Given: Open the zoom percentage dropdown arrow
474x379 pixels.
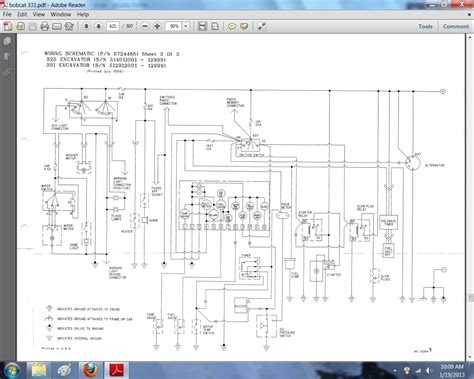Looking at the screenshot, I should click(186, 26).
